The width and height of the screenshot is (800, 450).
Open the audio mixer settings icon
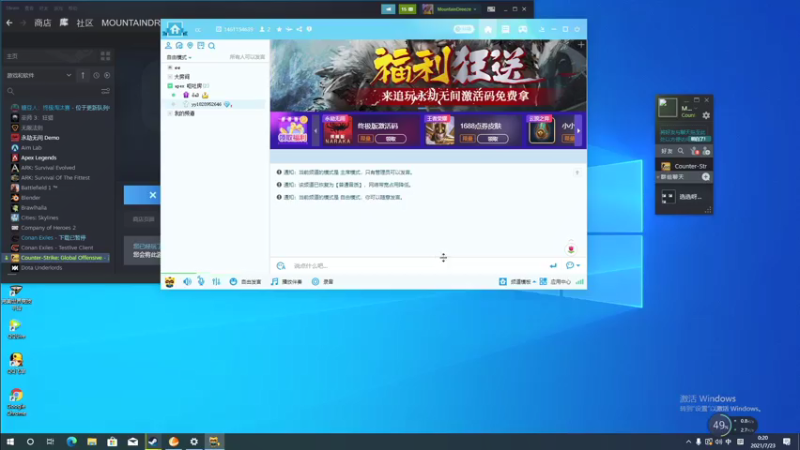216,282
